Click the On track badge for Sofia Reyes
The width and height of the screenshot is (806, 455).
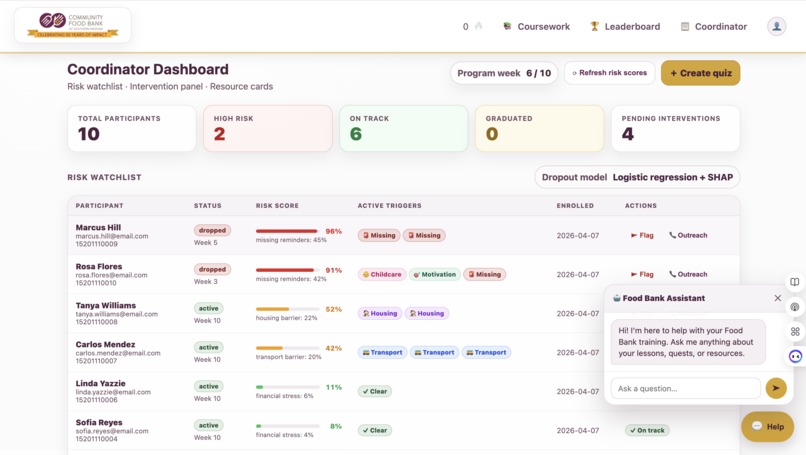coord(647,430)
